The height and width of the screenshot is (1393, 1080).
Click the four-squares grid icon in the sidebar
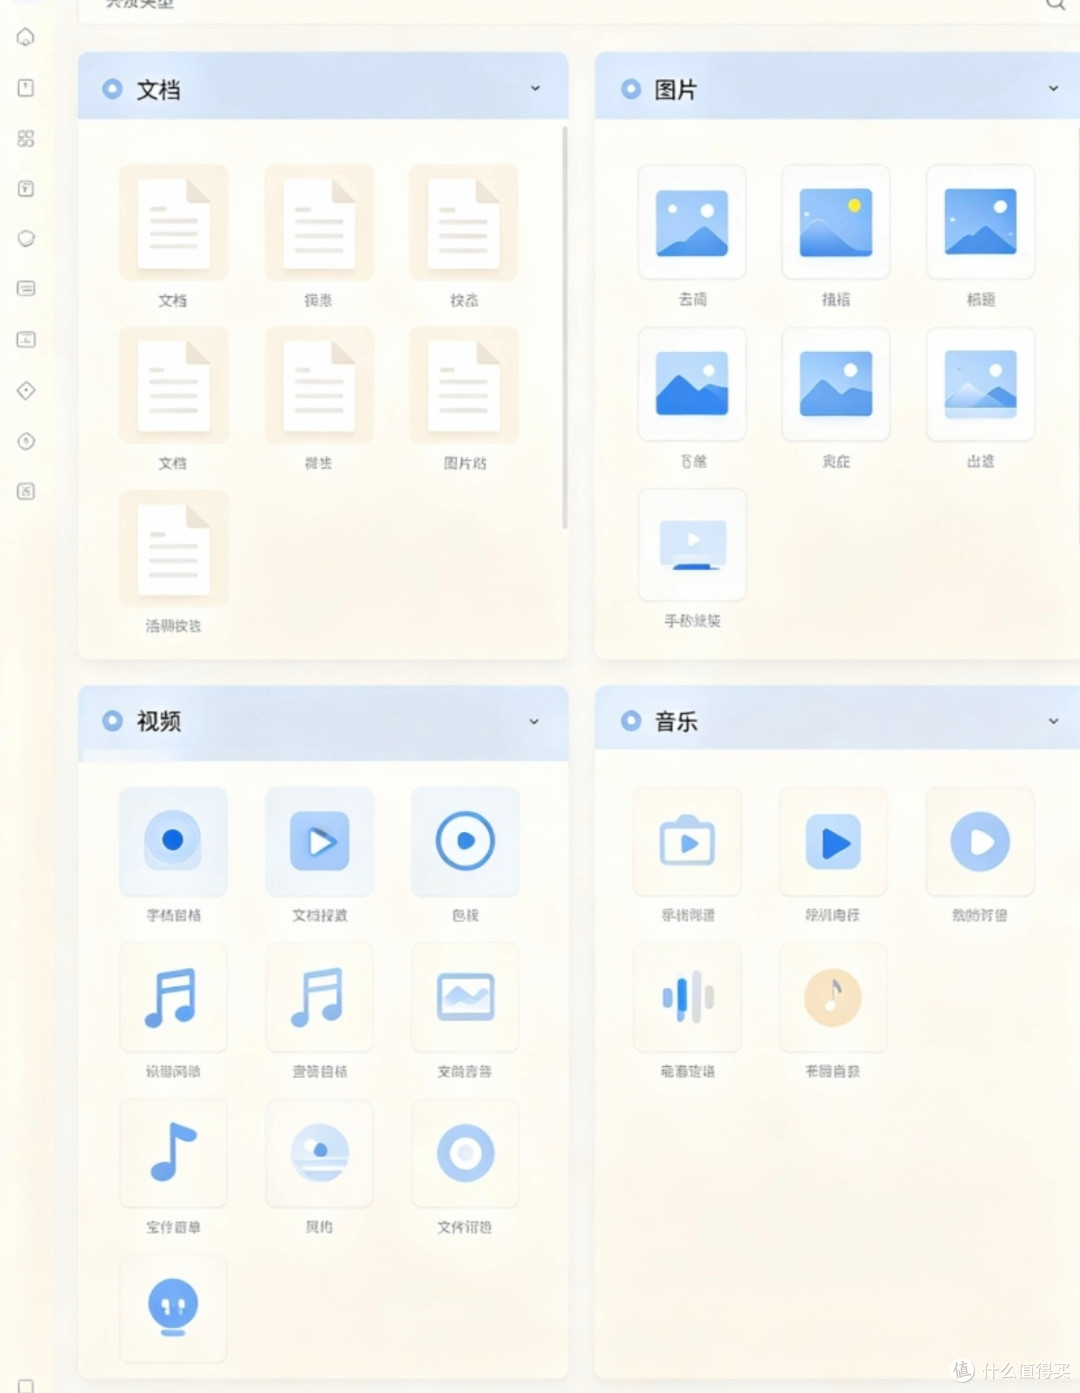[26, 138]
